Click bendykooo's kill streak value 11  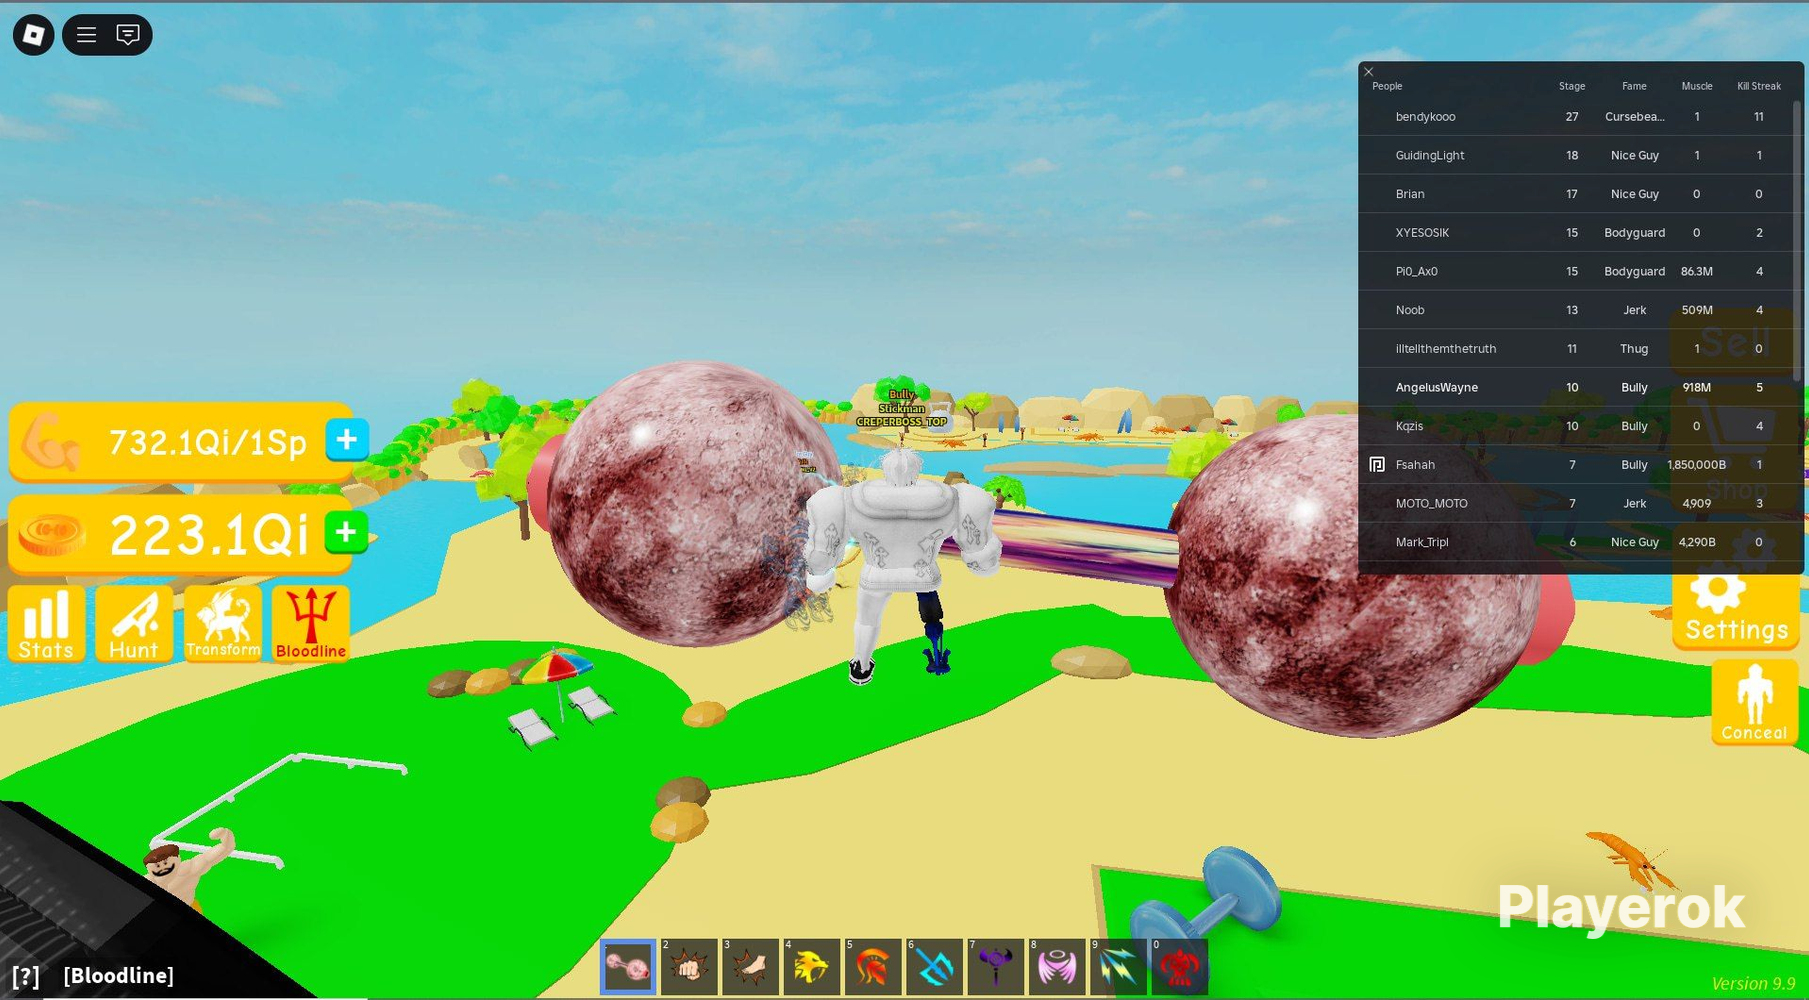tap(1759, 117)
